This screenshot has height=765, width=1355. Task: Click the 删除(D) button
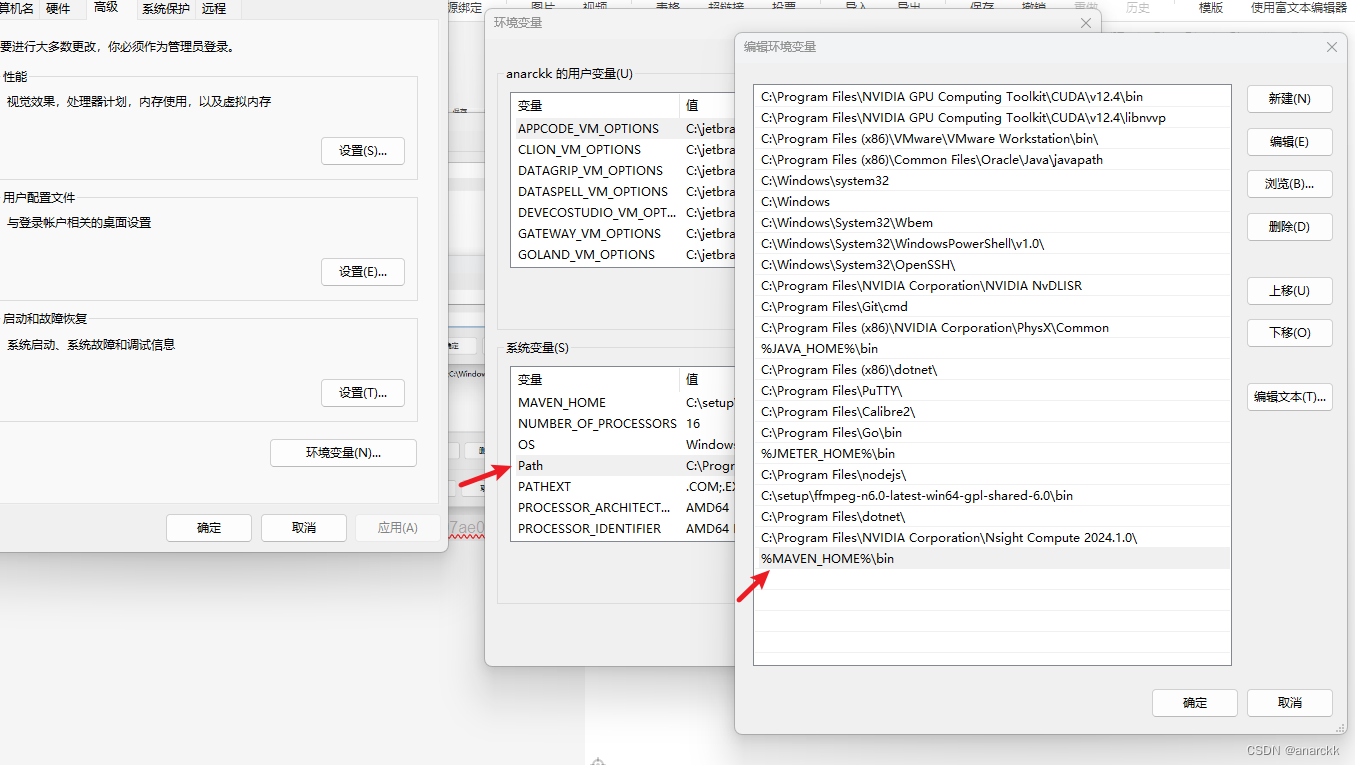[x=1289, y=227]
